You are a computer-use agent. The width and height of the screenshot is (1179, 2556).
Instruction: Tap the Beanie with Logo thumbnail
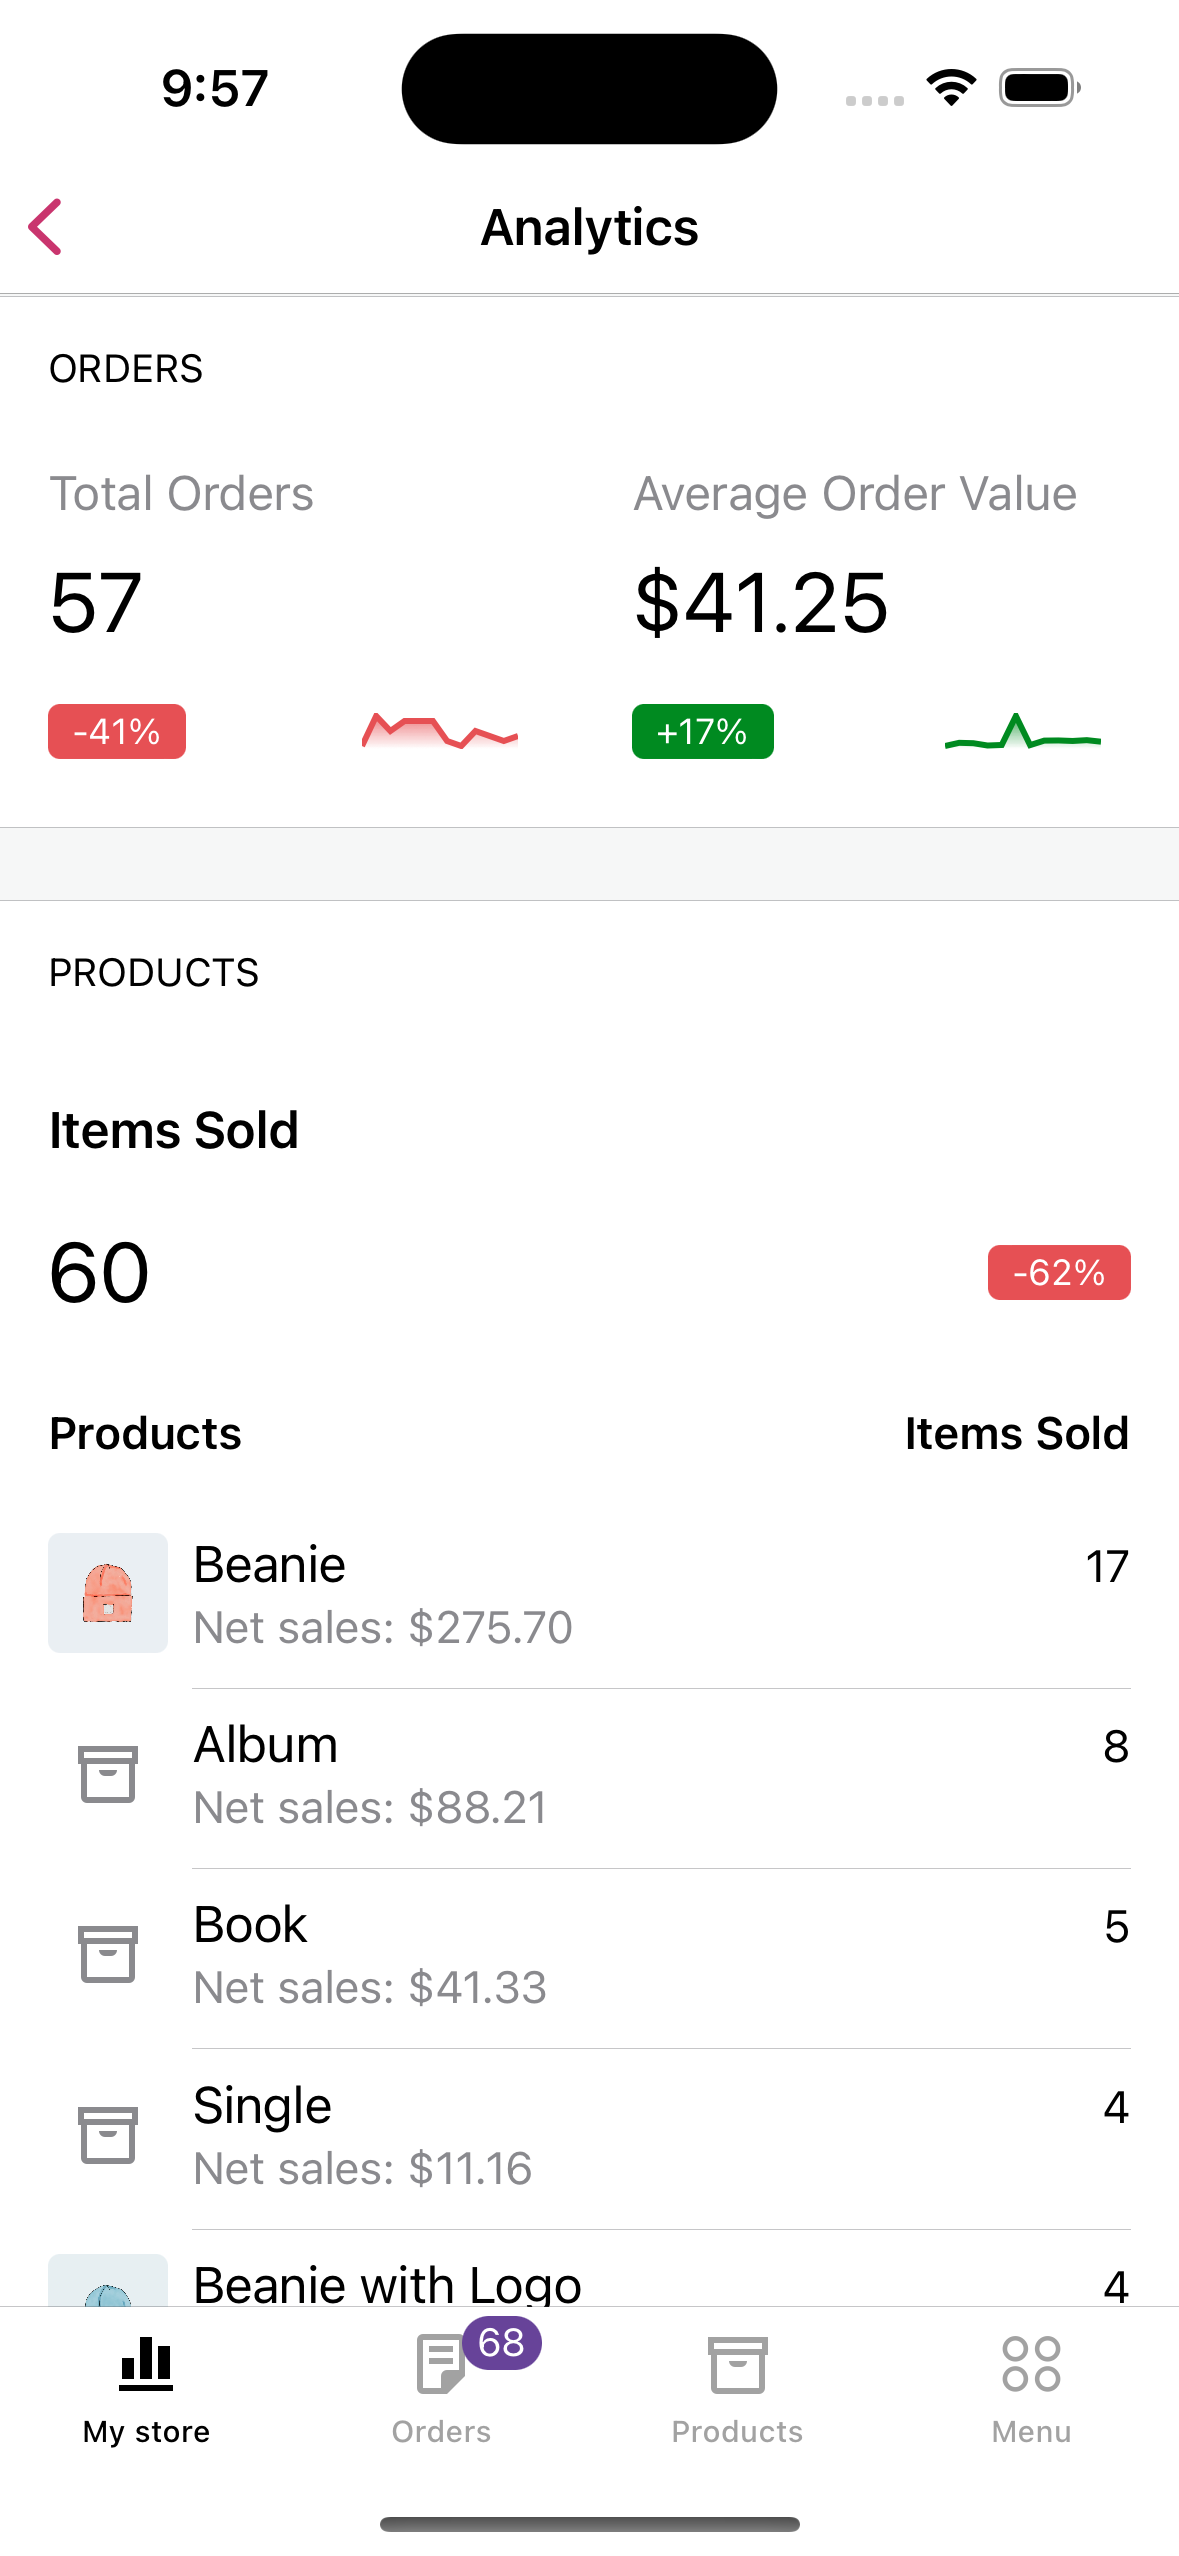[108, 2282]
